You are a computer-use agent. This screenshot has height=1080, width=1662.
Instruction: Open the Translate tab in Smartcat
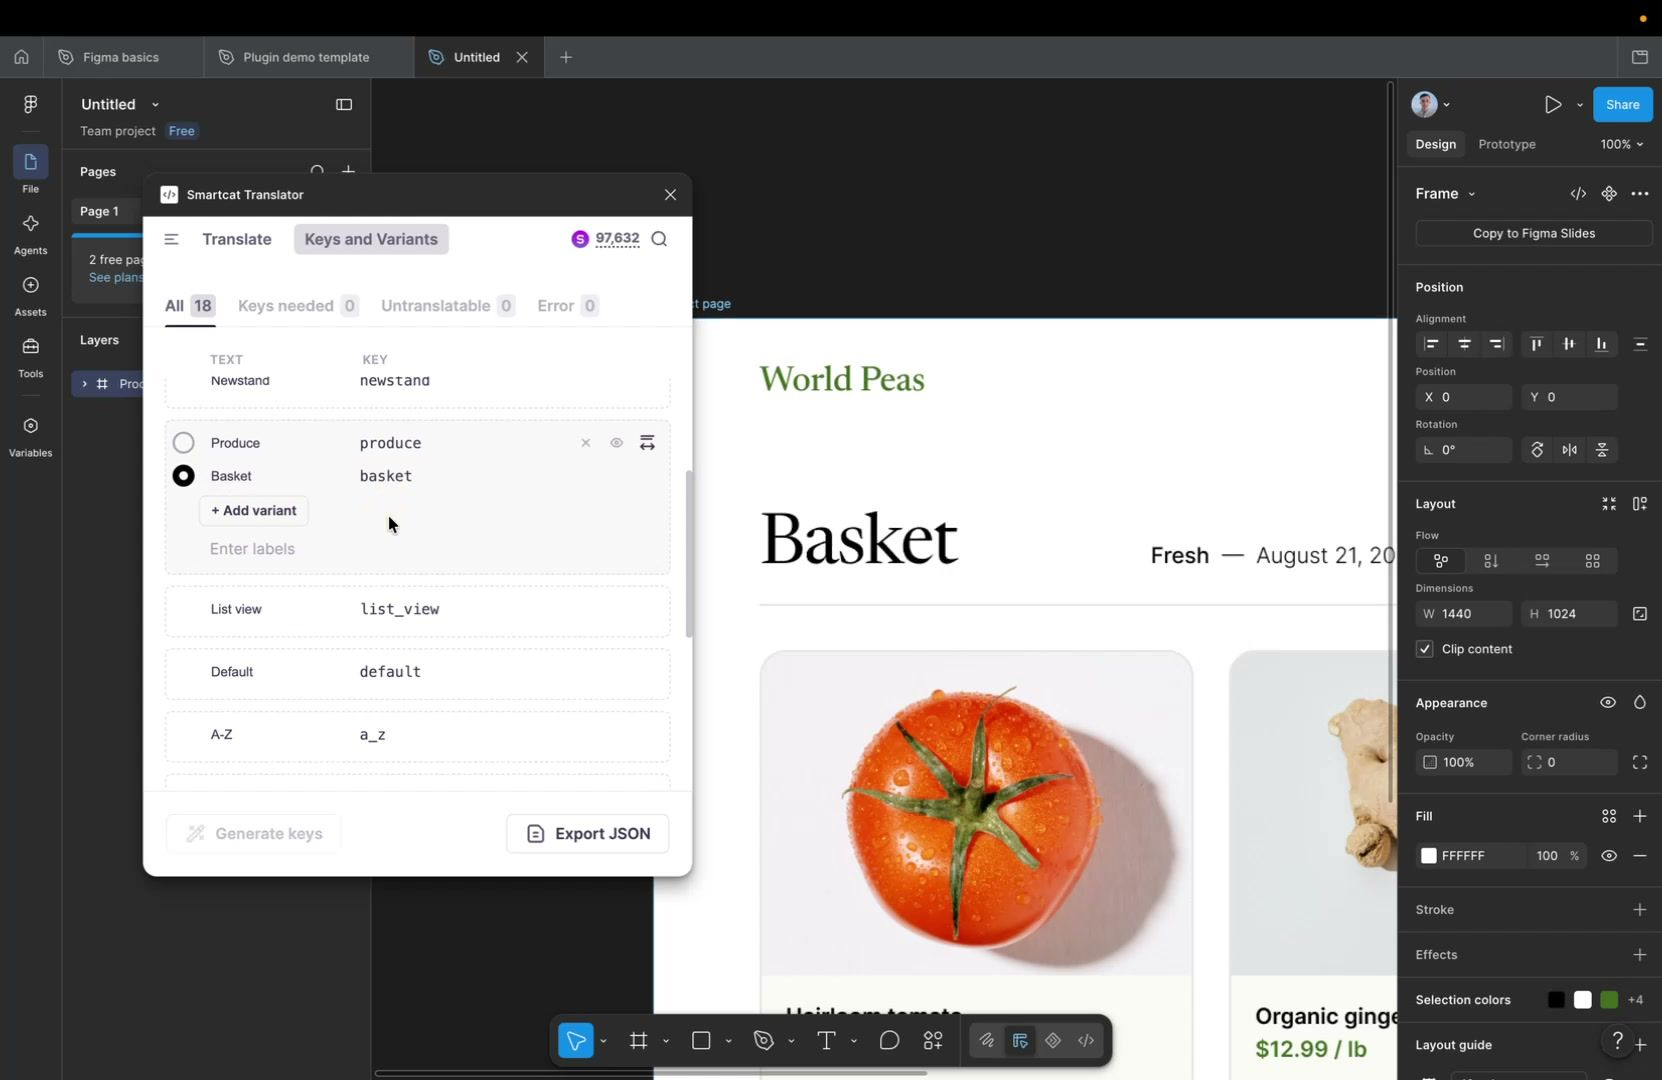237,239
